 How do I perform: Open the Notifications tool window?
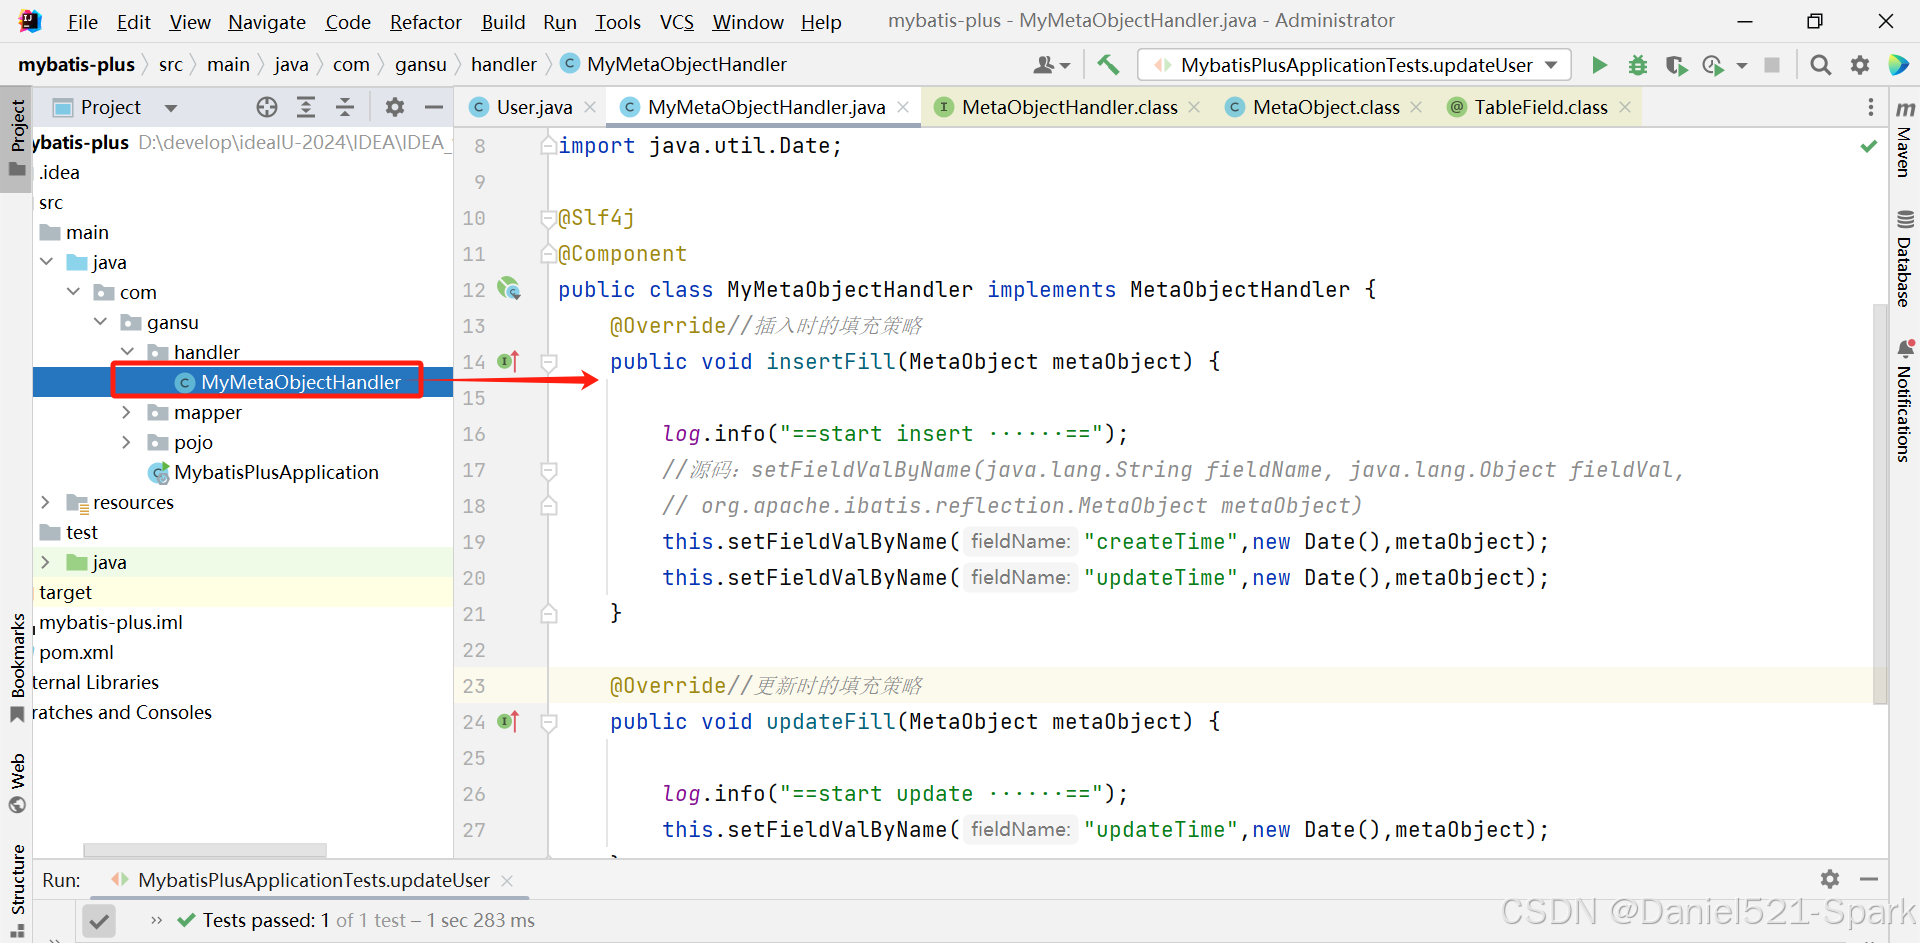1904,400
